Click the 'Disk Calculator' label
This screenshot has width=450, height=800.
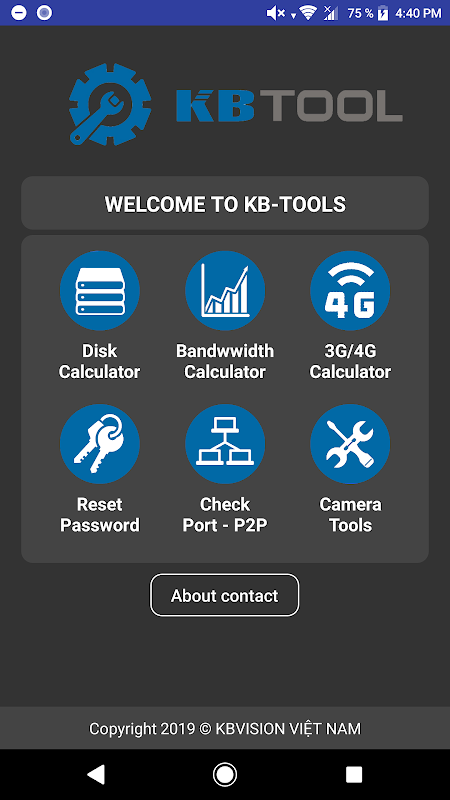point(99,361)
